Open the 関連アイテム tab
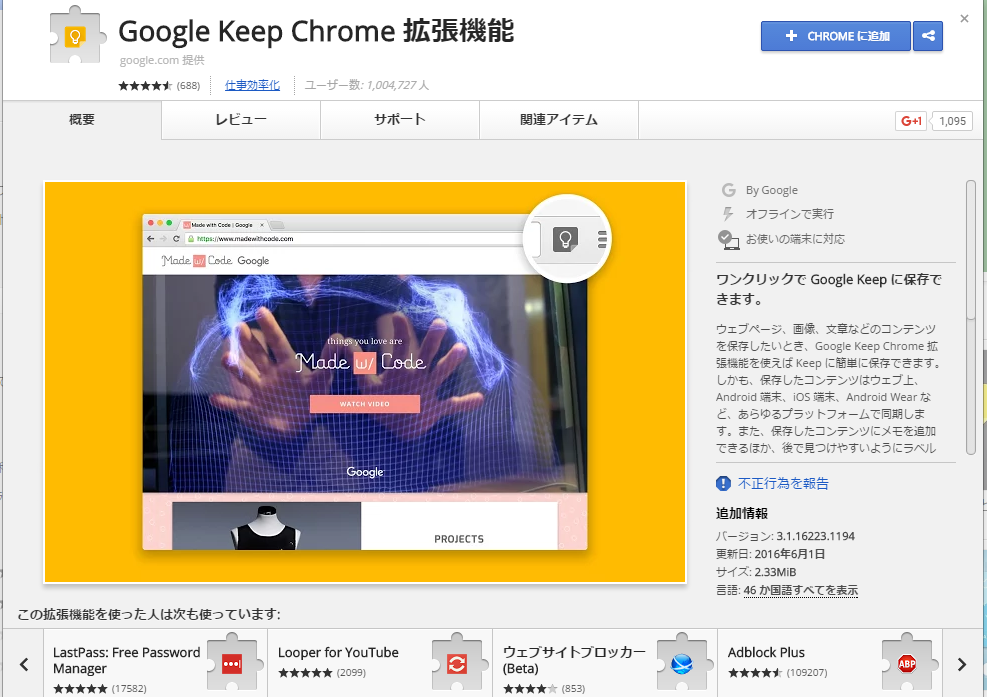Viewport: 987px width, 697px height. tap(559, 120)
